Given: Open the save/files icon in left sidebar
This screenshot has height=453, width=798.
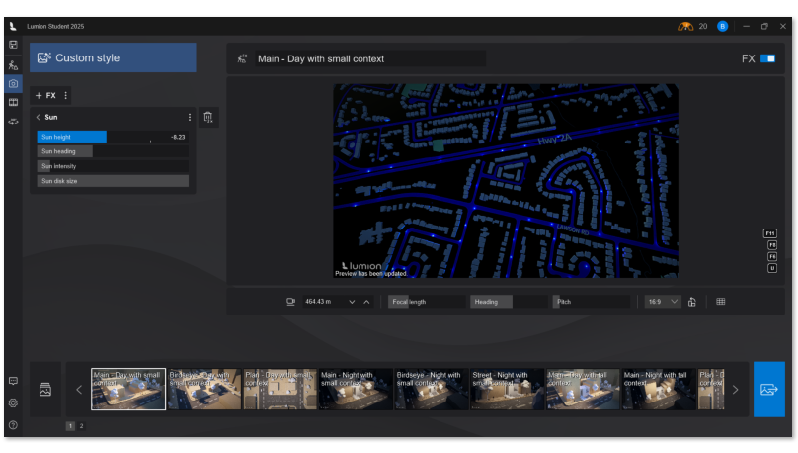Looking at the screenshot, I should [x=13, y=45].
